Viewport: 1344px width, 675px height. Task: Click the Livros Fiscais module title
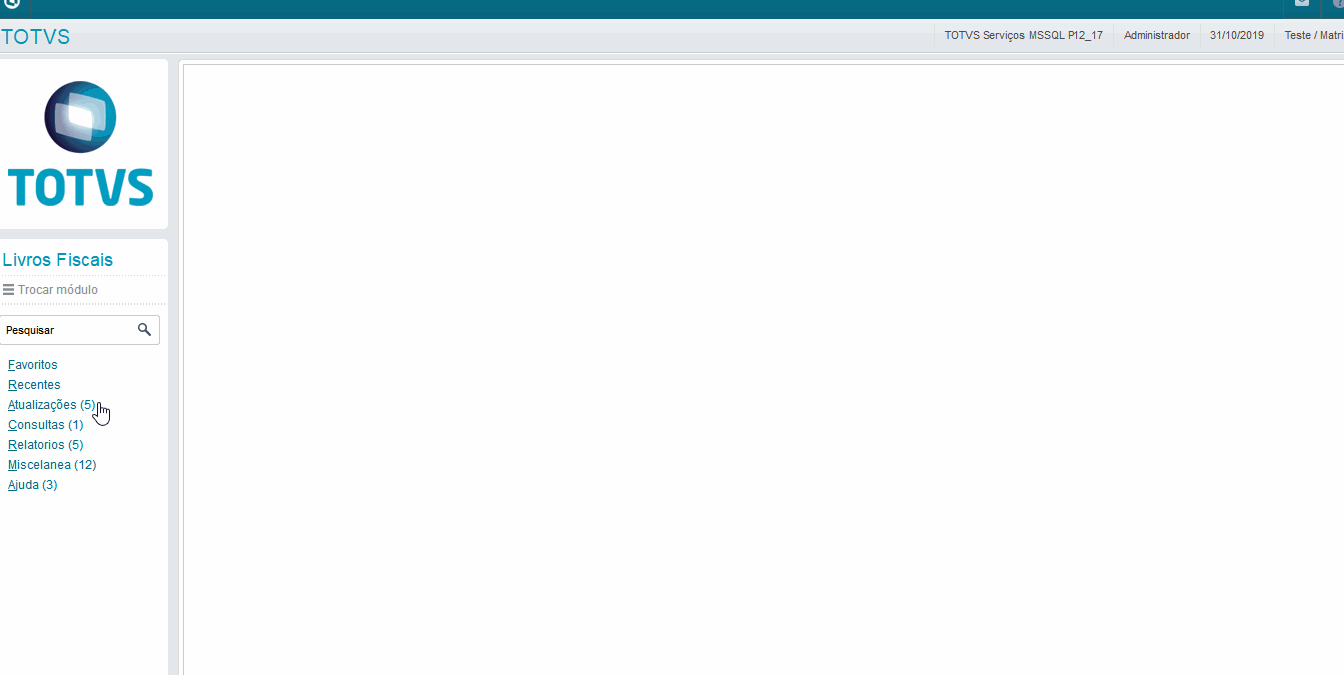click(x=58, y=260)
